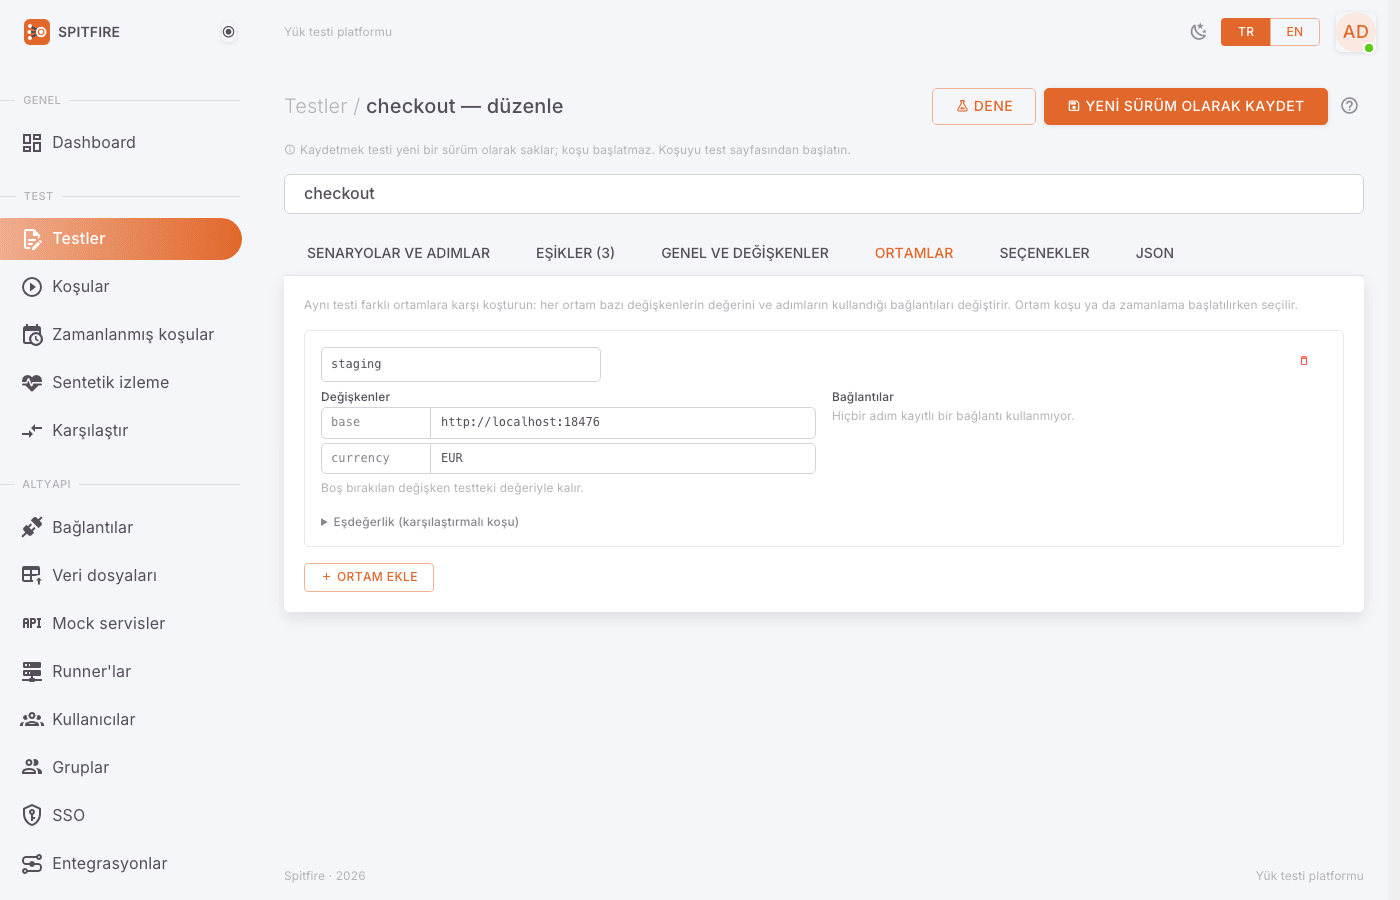1400x900 pixels.
Task: Click the DENE button
Action: 984,106
